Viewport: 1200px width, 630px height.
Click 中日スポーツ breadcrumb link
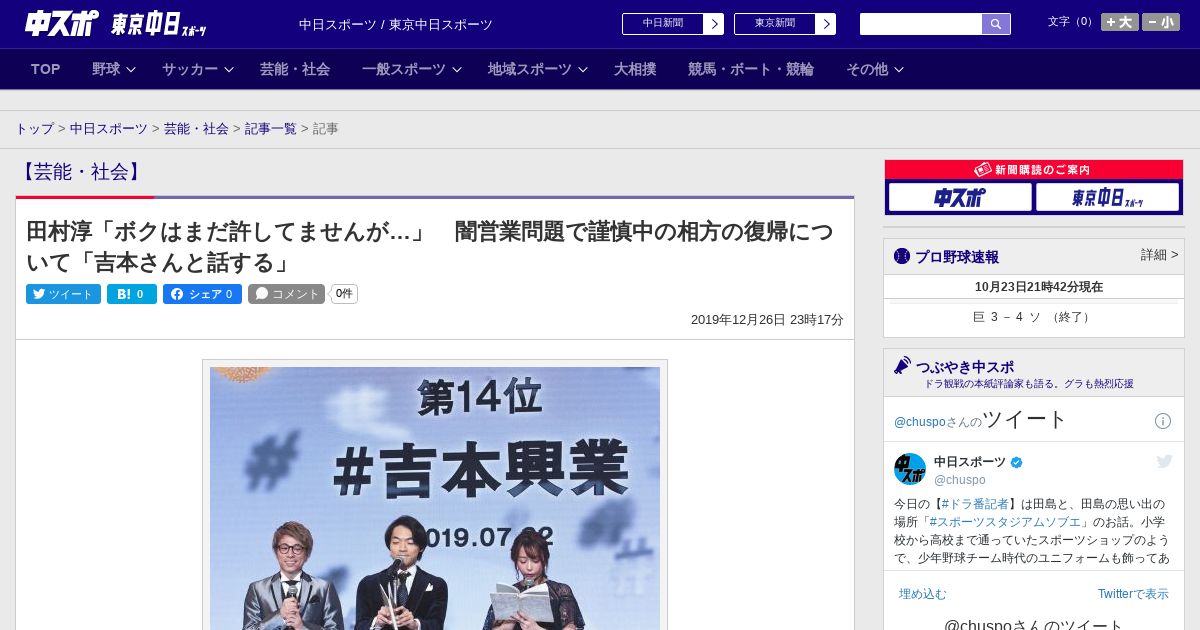[109, 129]
